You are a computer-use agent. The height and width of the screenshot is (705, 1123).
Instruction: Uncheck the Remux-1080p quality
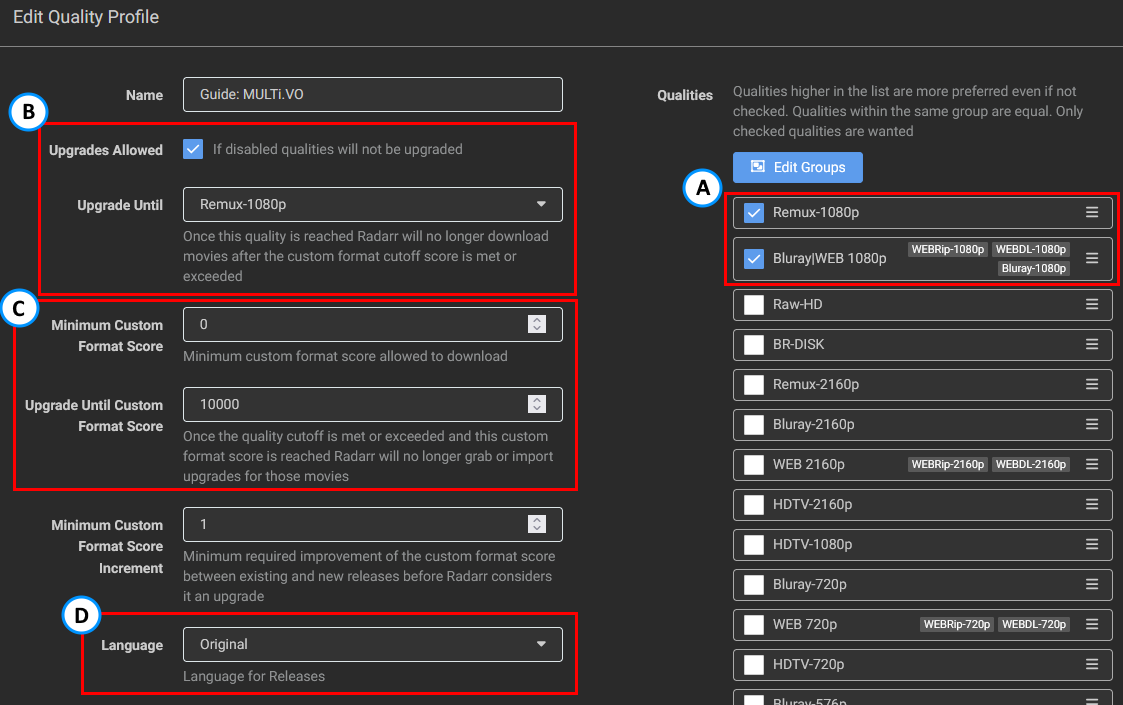coord(754,212)
